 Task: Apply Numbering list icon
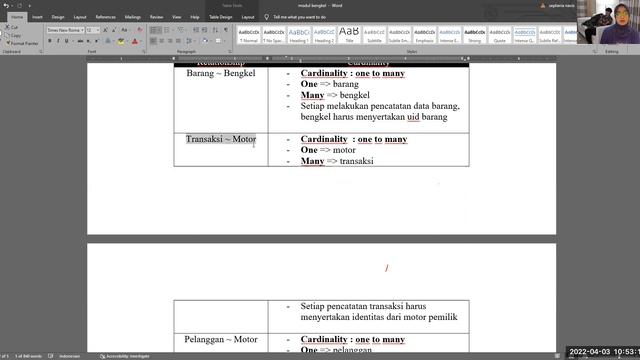pyautogui.click(x=167, y=30)
